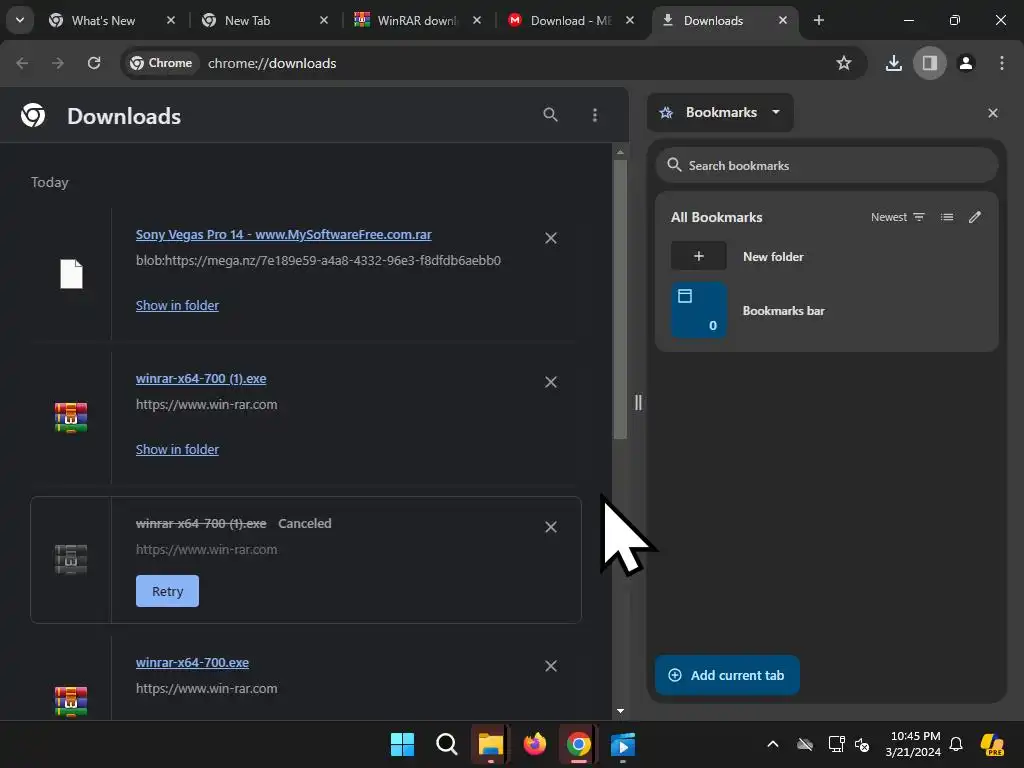Remove winrar-x64-700.exe from downloads list
This screenshot has height=768, width=1024.
click(551, 666)
